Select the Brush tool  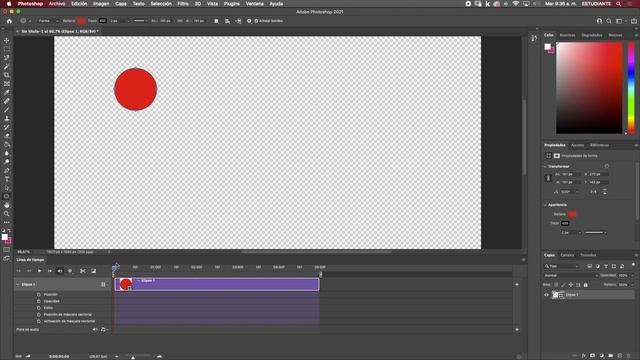tap(7, 110)
